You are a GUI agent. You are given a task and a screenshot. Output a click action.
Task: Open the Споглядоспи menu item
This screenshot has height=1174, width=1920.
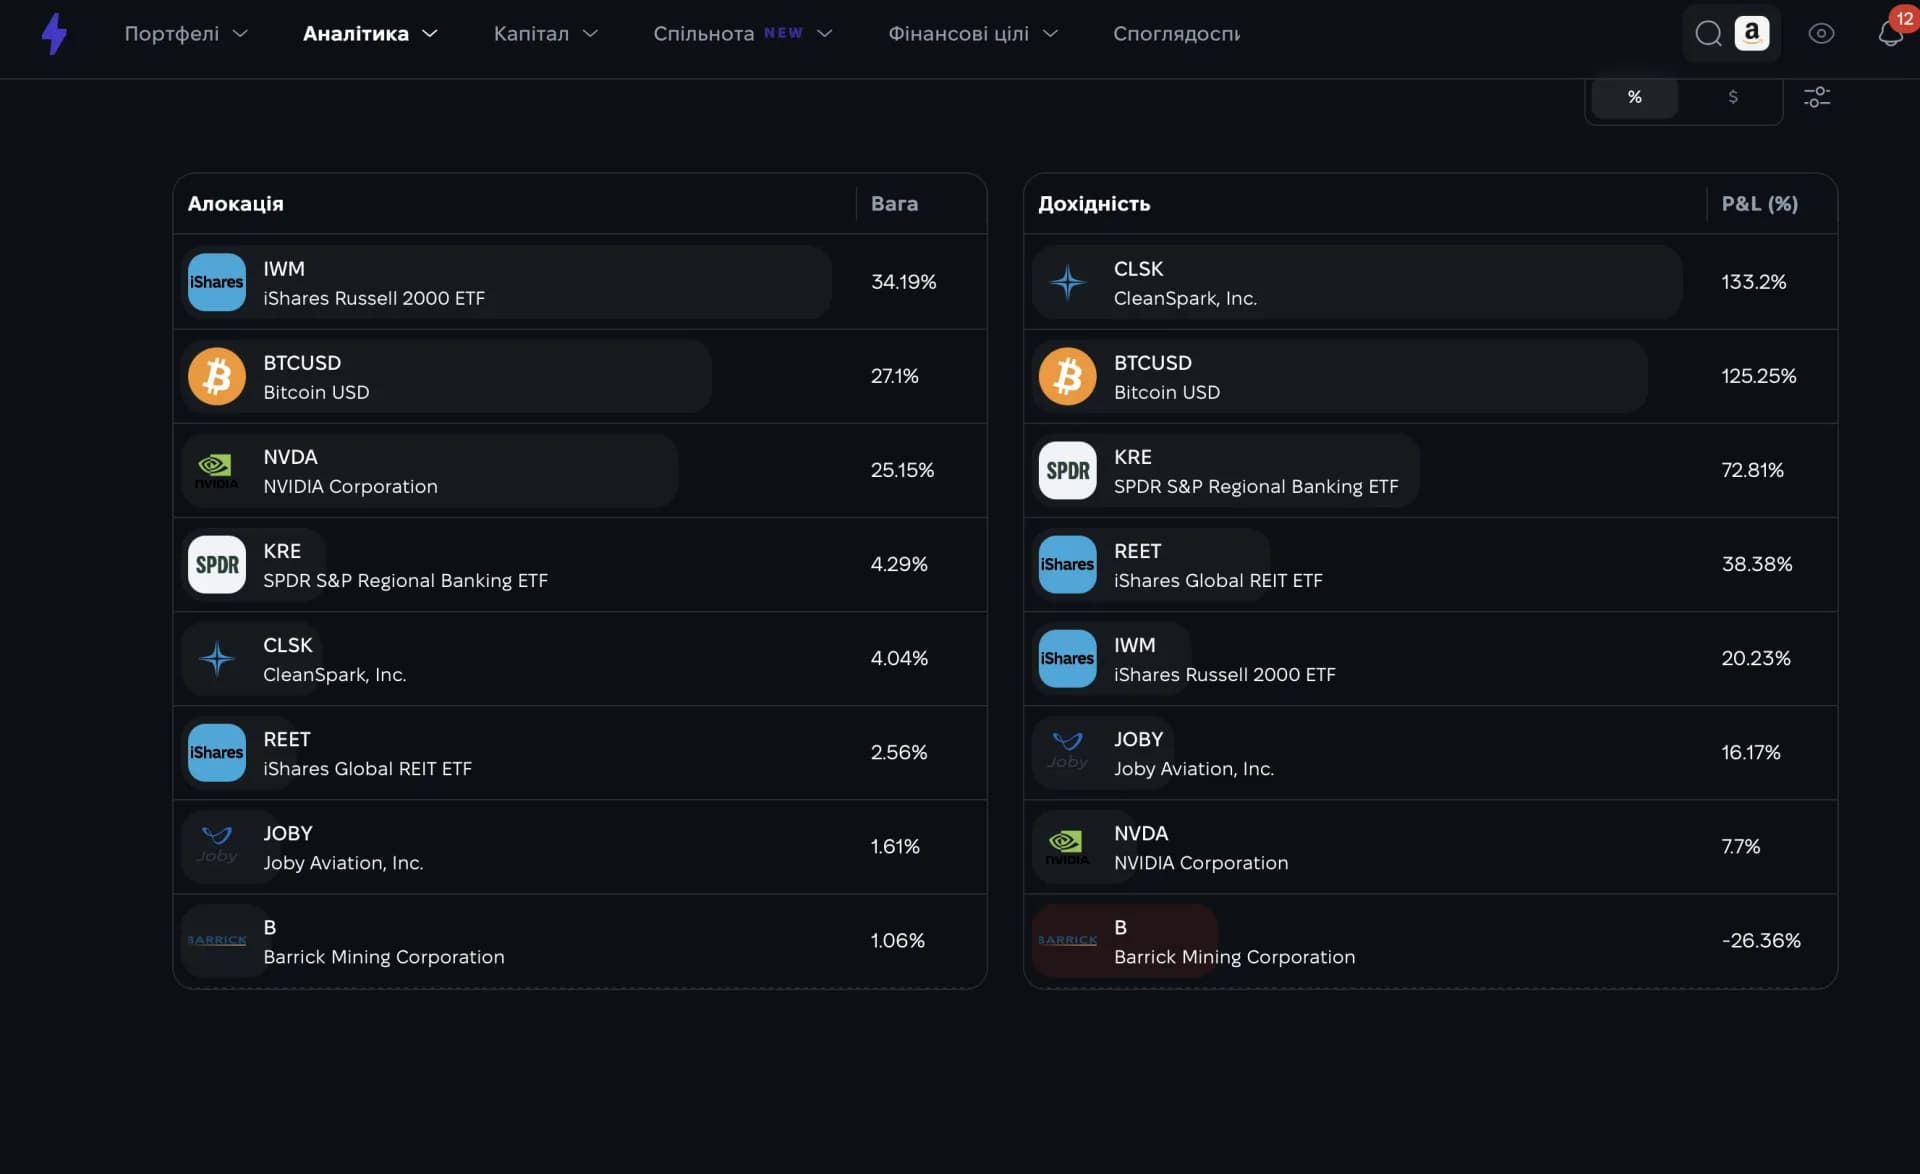coord(1176,33)
